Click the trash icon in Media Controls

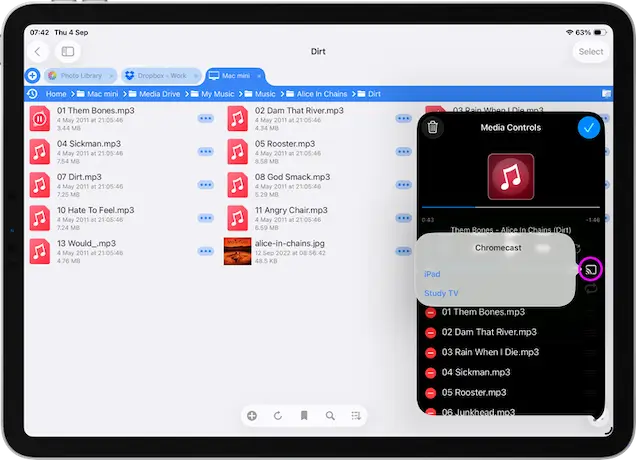[x=432, y=127]
